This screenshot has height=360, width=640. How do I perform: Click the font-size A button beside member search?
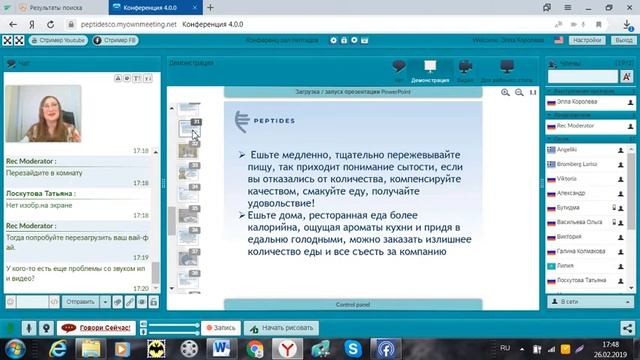[x=627, y=76]
